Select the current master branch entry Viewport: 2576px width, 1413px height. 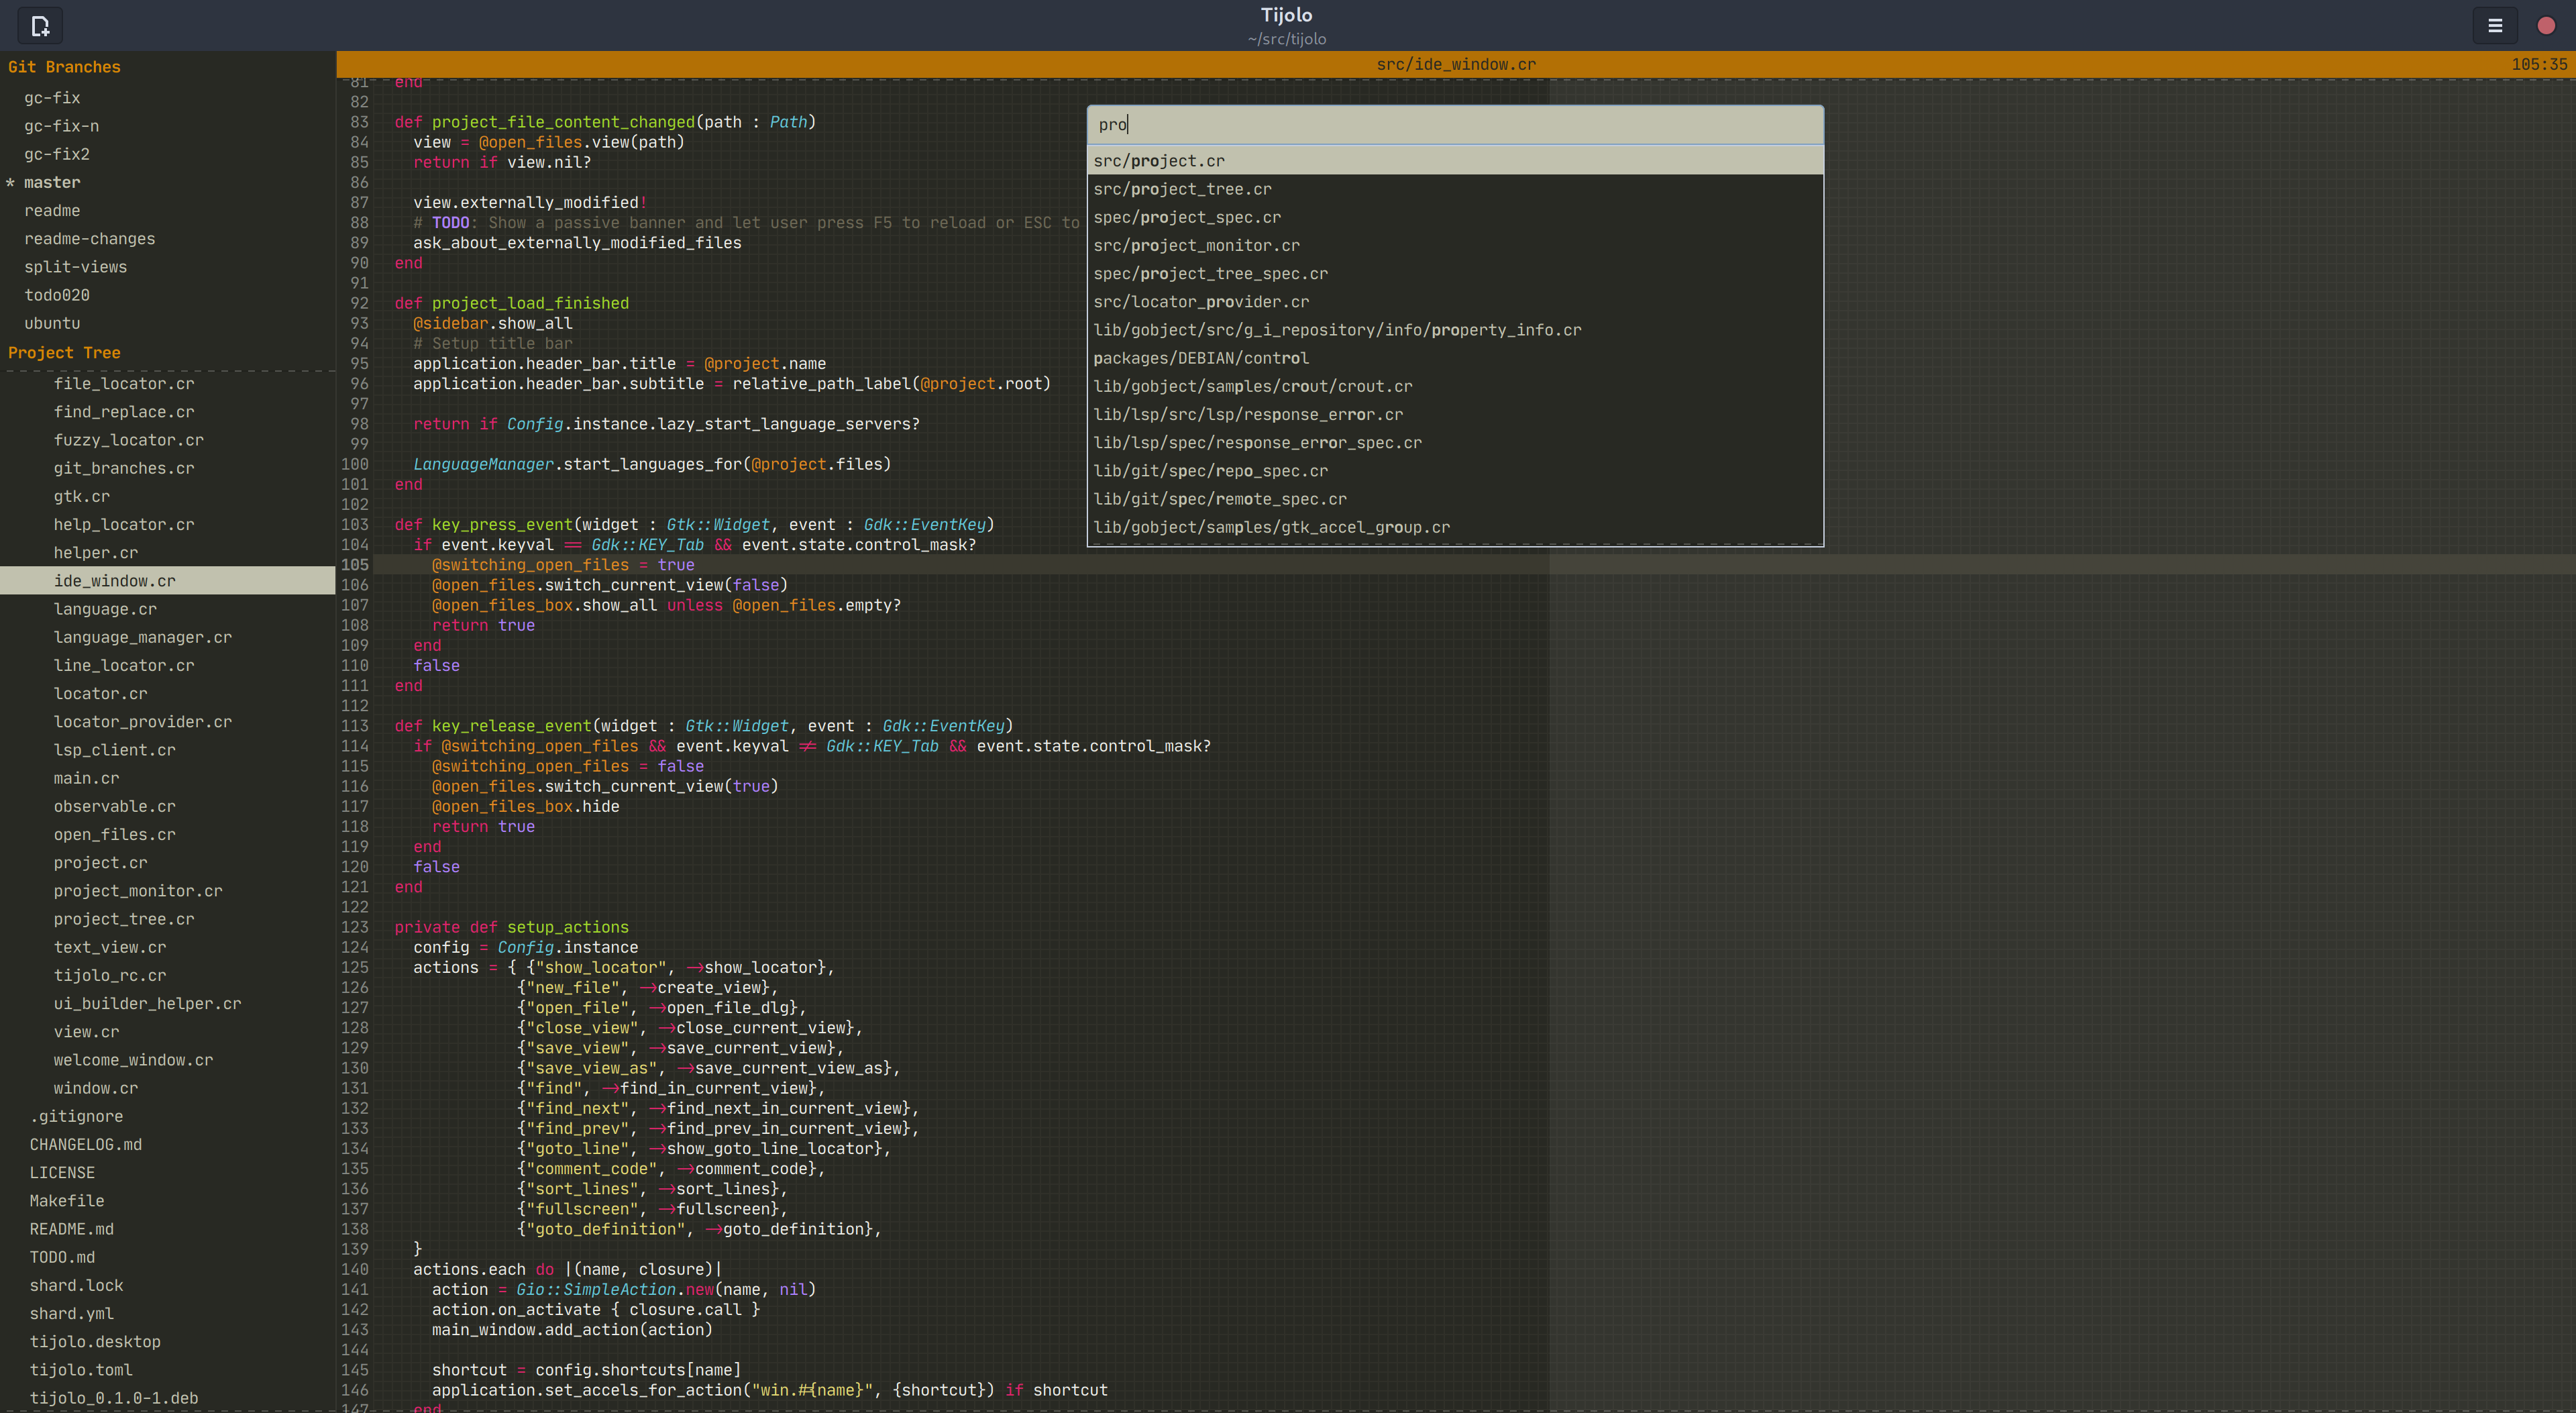[52, 183]
